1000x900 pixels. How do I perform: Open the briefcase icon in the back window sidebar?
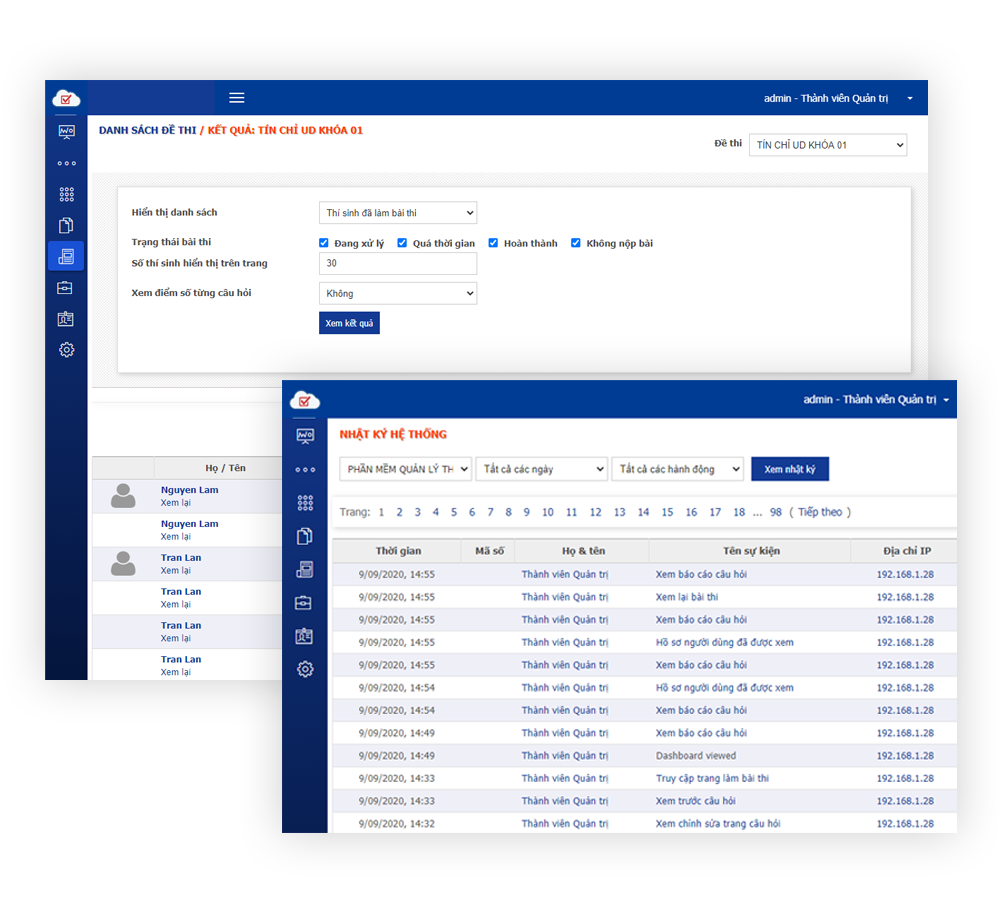pyautogui.click(x=65, y=288)
